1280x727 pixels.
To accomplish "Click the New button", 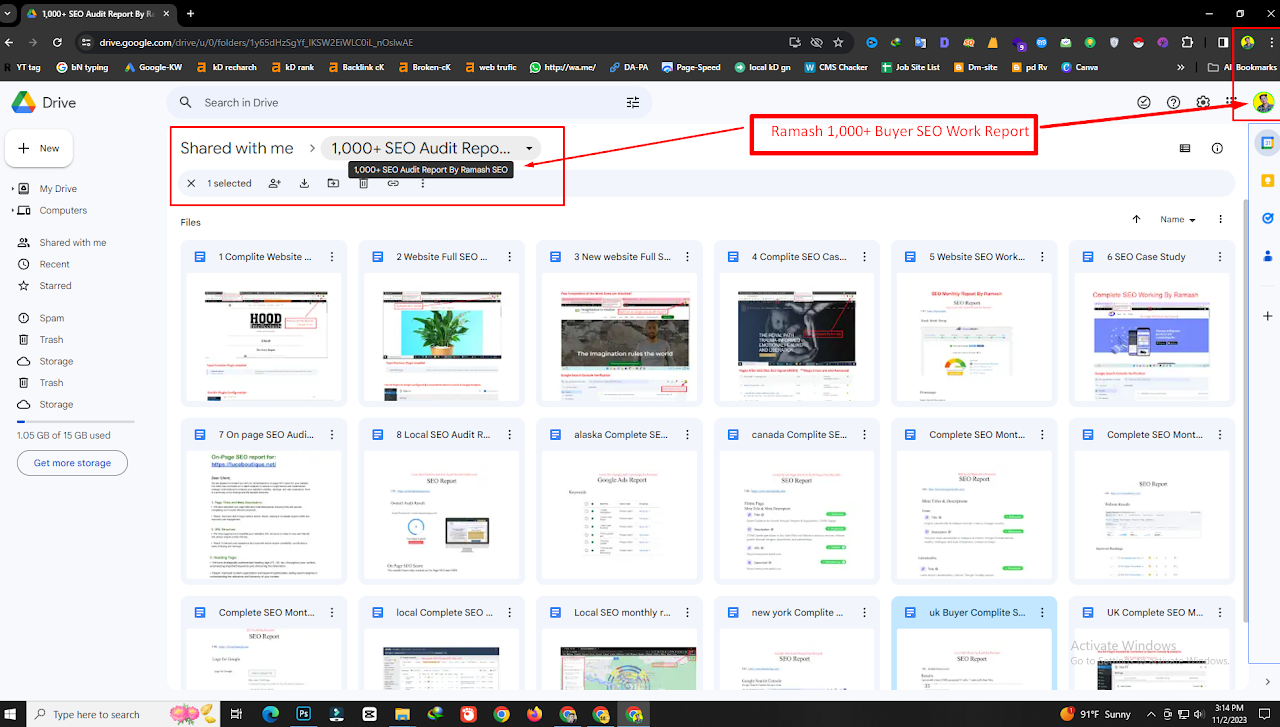I will pos(38,148).
